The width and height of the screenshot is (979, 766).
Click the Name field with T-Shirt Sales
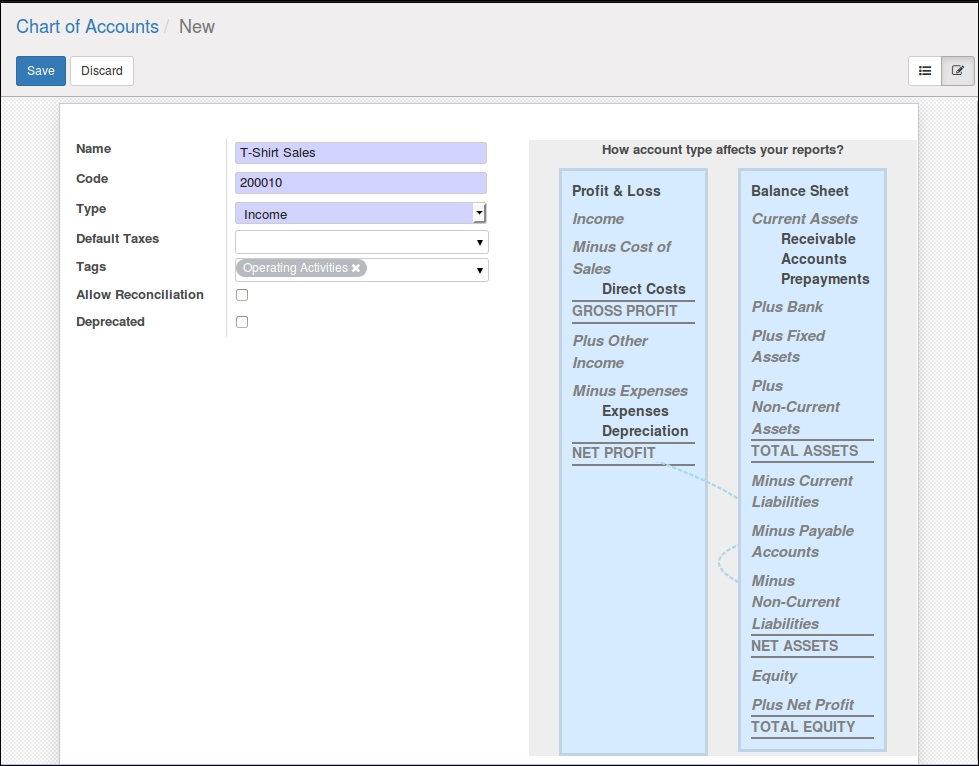click(361, 153)
